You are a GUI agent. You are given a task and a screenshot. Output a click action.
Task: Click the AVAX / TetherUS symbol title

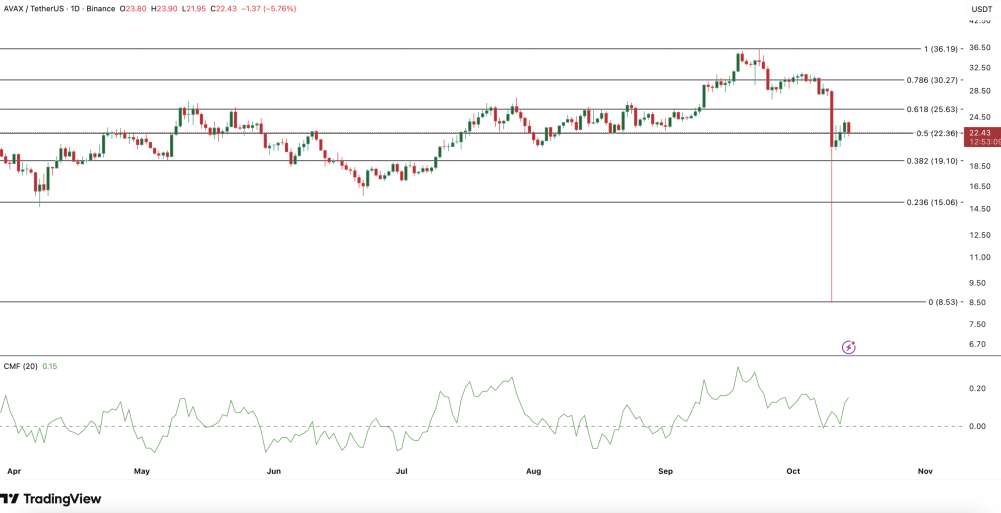click(34, 9)
